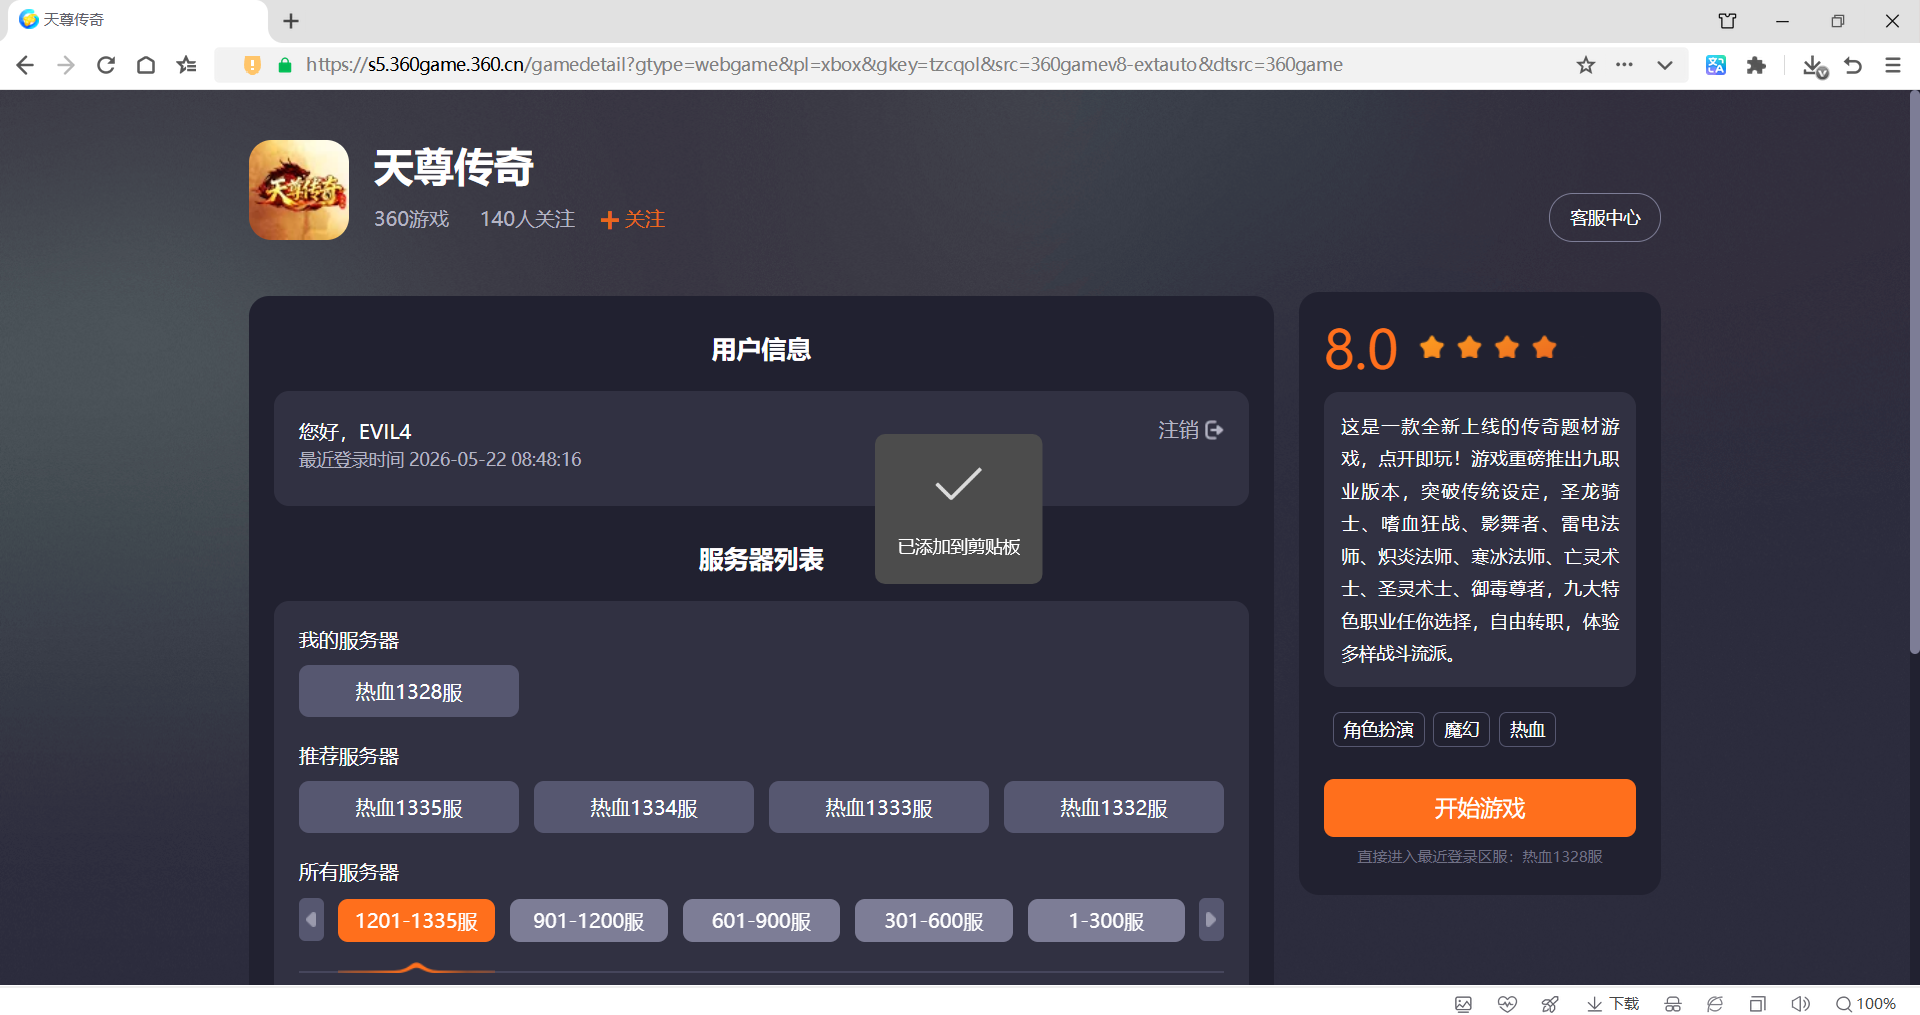
Task: Open the status bar picture icon
Action: click(1463, 1004)
